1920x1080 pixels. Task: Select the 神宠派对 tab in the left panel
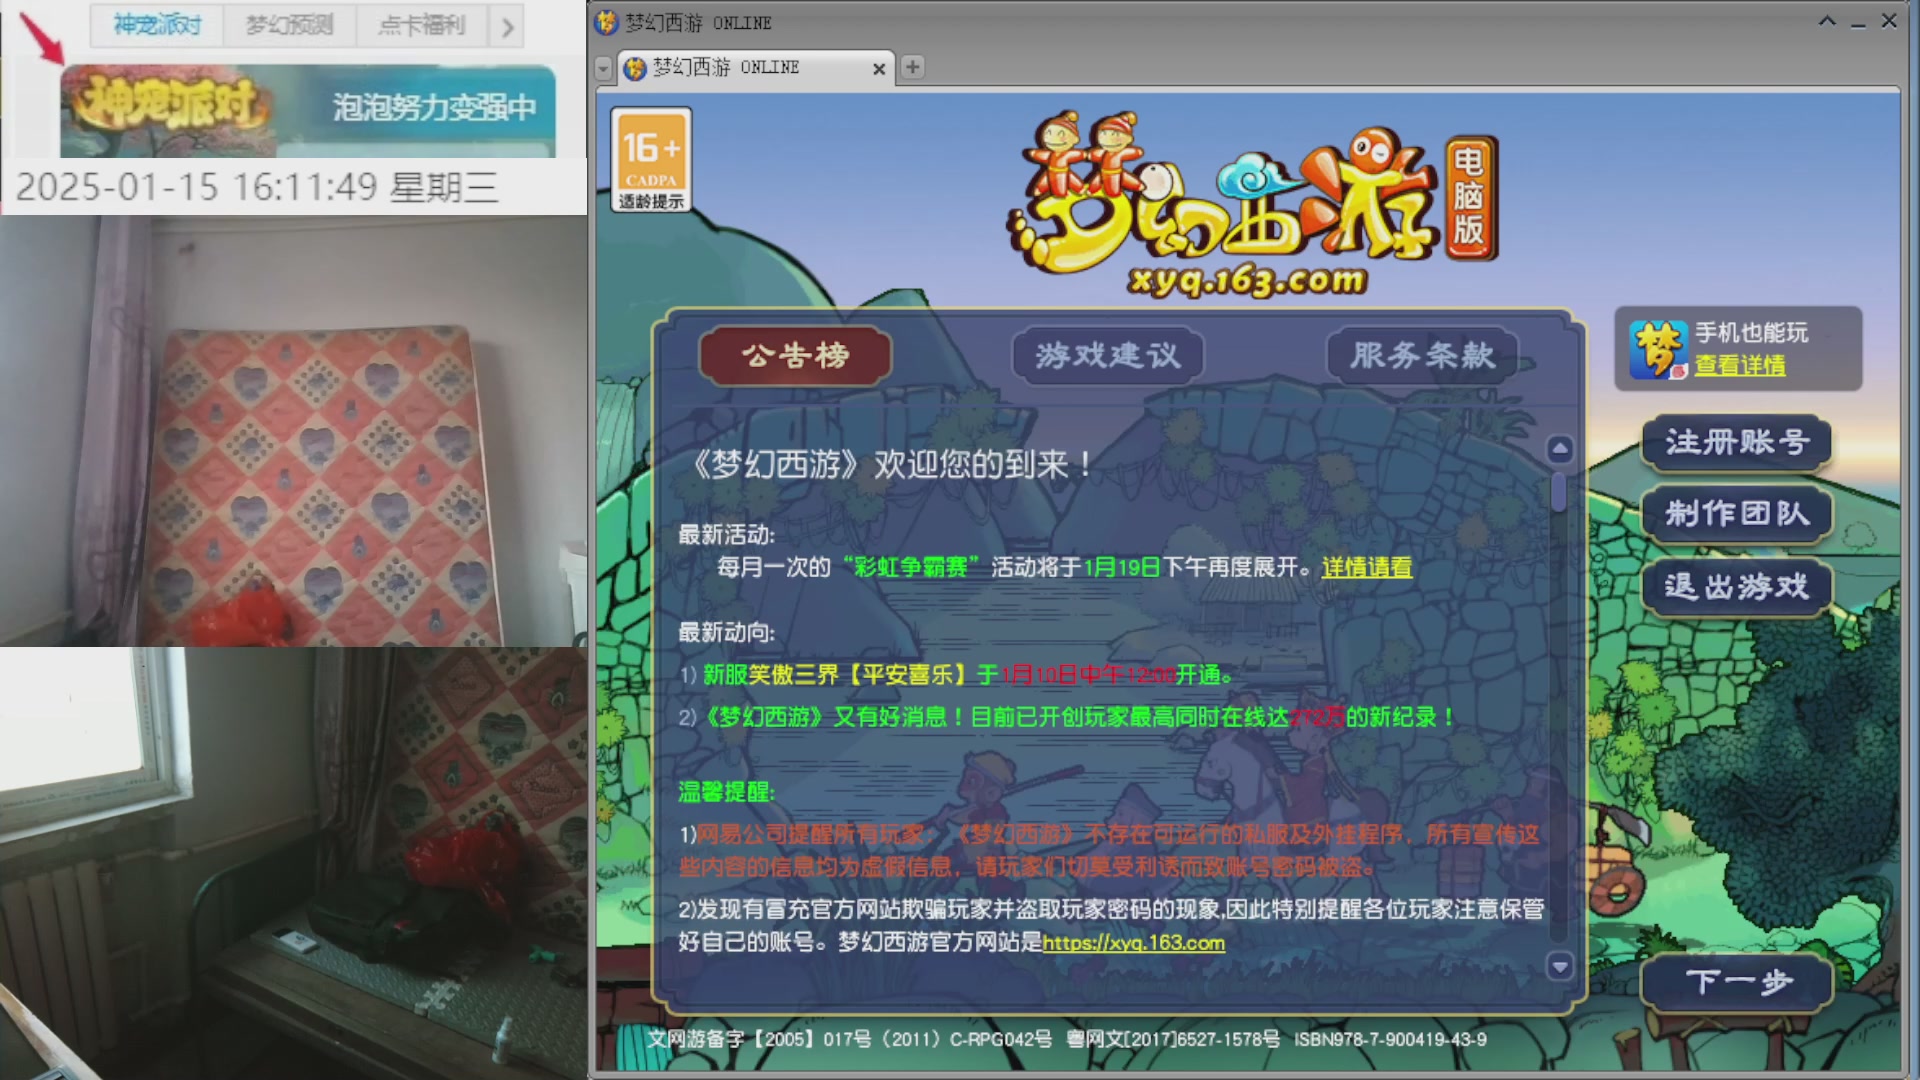(x=157, y=25)
